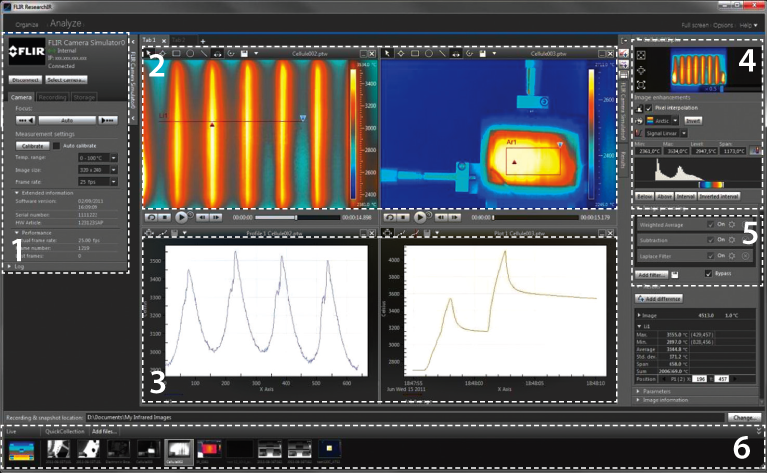Viewport: 767px width, 473px height.
Task: Enable the Auto calibrate checkbox
Action: click(x=56, y=145)
